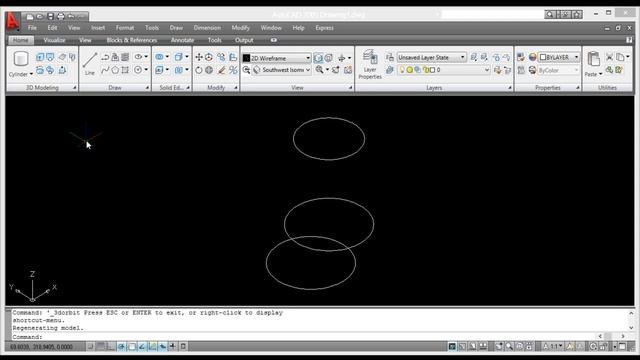Image resolution: width=640 pixels, height=360 pixels.
Task: Click the InfoCenter search binoculars icon
Action: [550, 15]
